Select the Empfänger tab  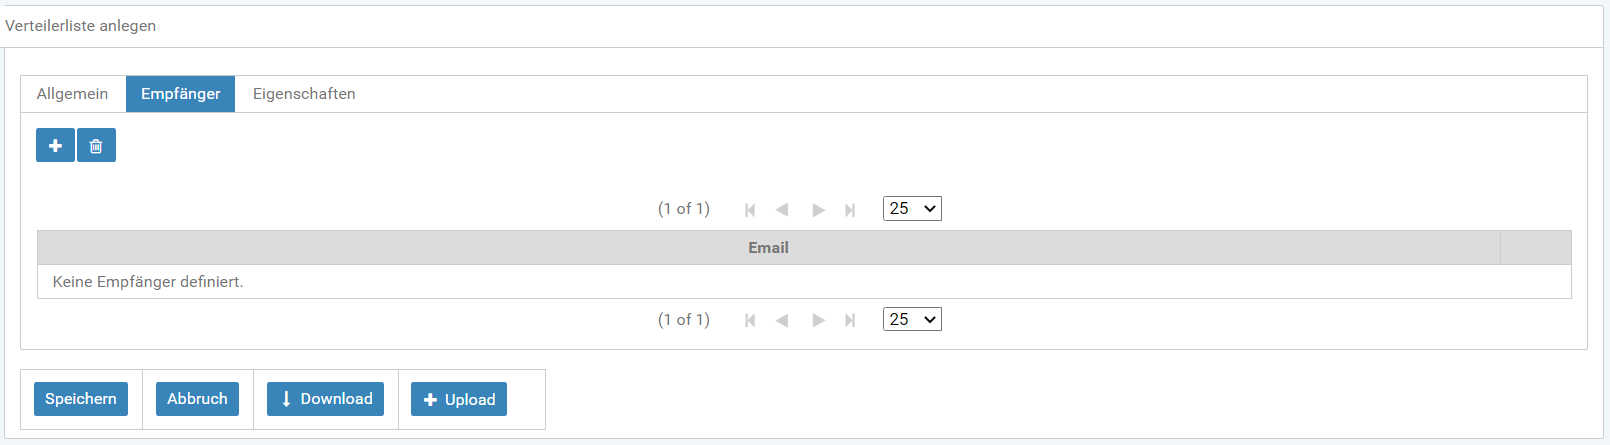(x=180, y=94)
